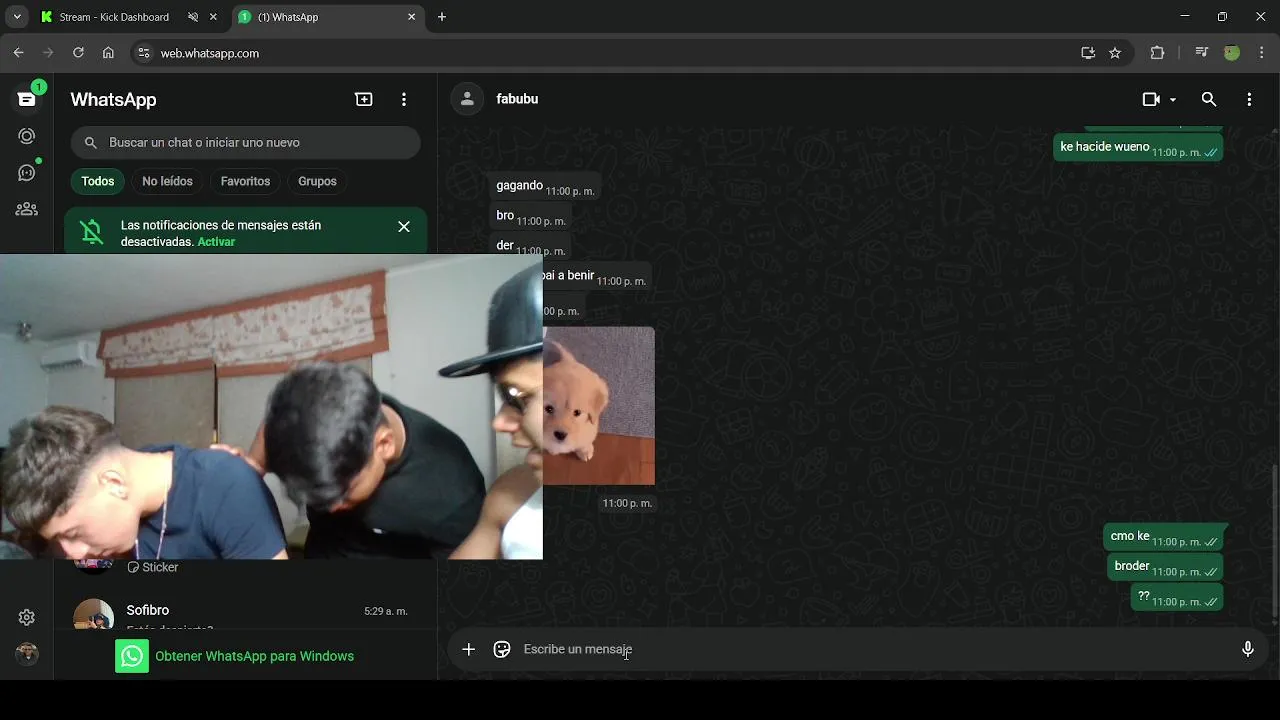1280x720 pixels.
Task: Open the attach plus button
Action: tap(468, 649)
